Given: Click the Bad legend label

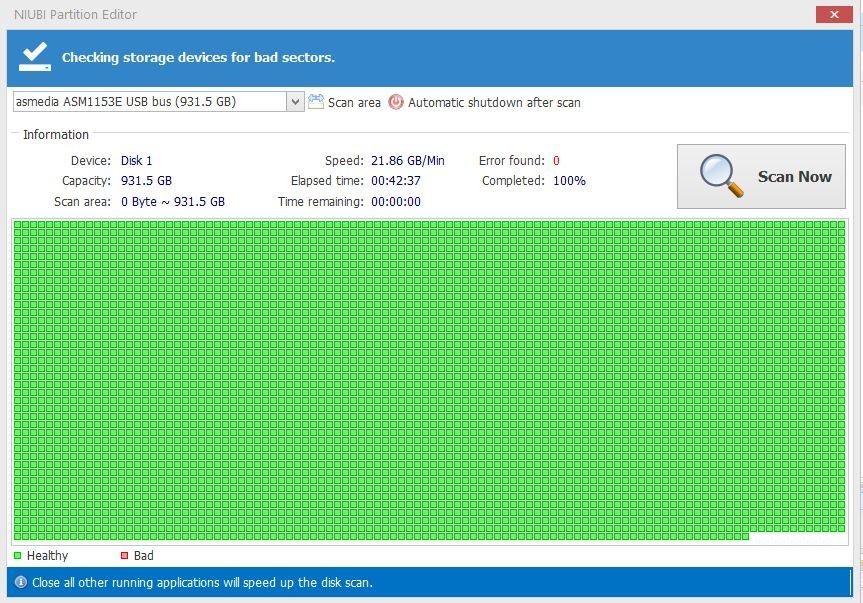Looking at the screenshot, I should (x=144, y=556).
